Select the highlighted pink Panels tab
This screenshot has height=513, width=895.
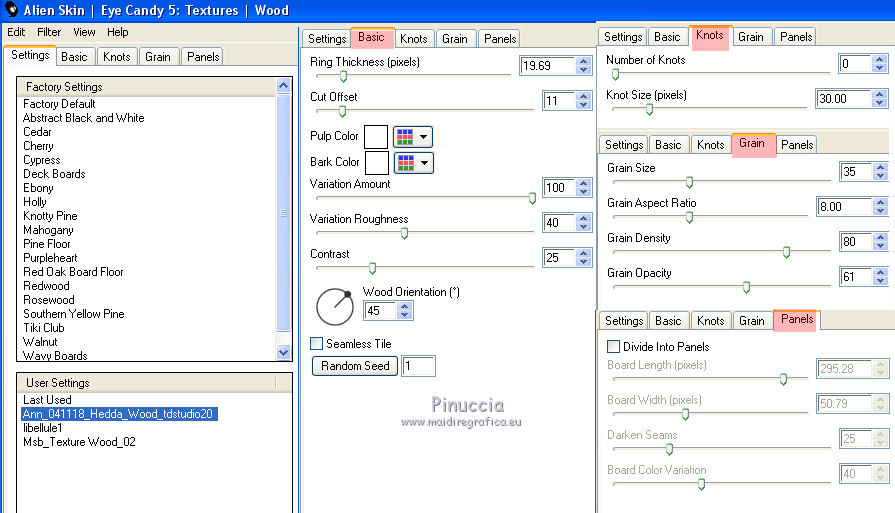[797, 319]
